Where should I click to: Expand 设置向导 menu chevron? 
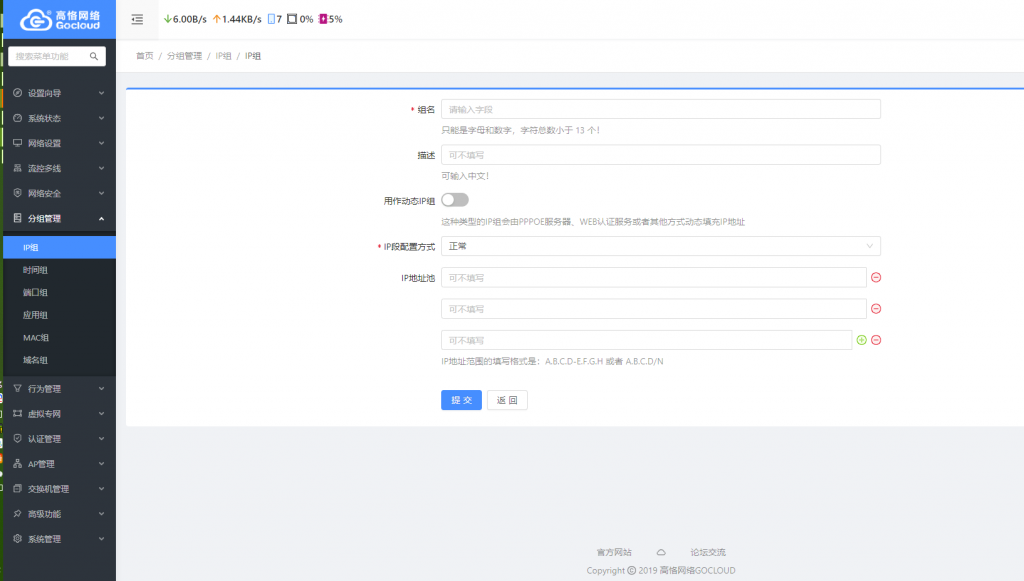pos(101,93)
